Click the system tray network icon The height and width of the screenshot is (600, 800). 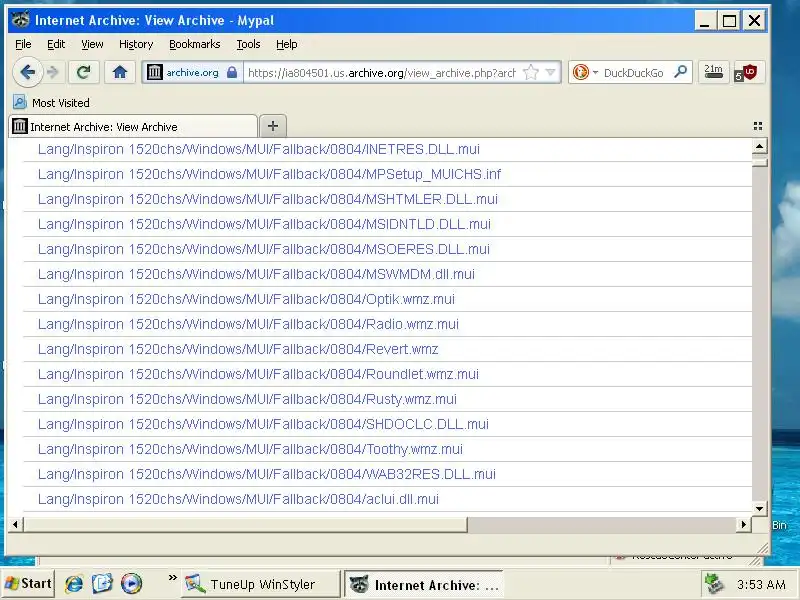pyautogui.click(x=714, y=584)
